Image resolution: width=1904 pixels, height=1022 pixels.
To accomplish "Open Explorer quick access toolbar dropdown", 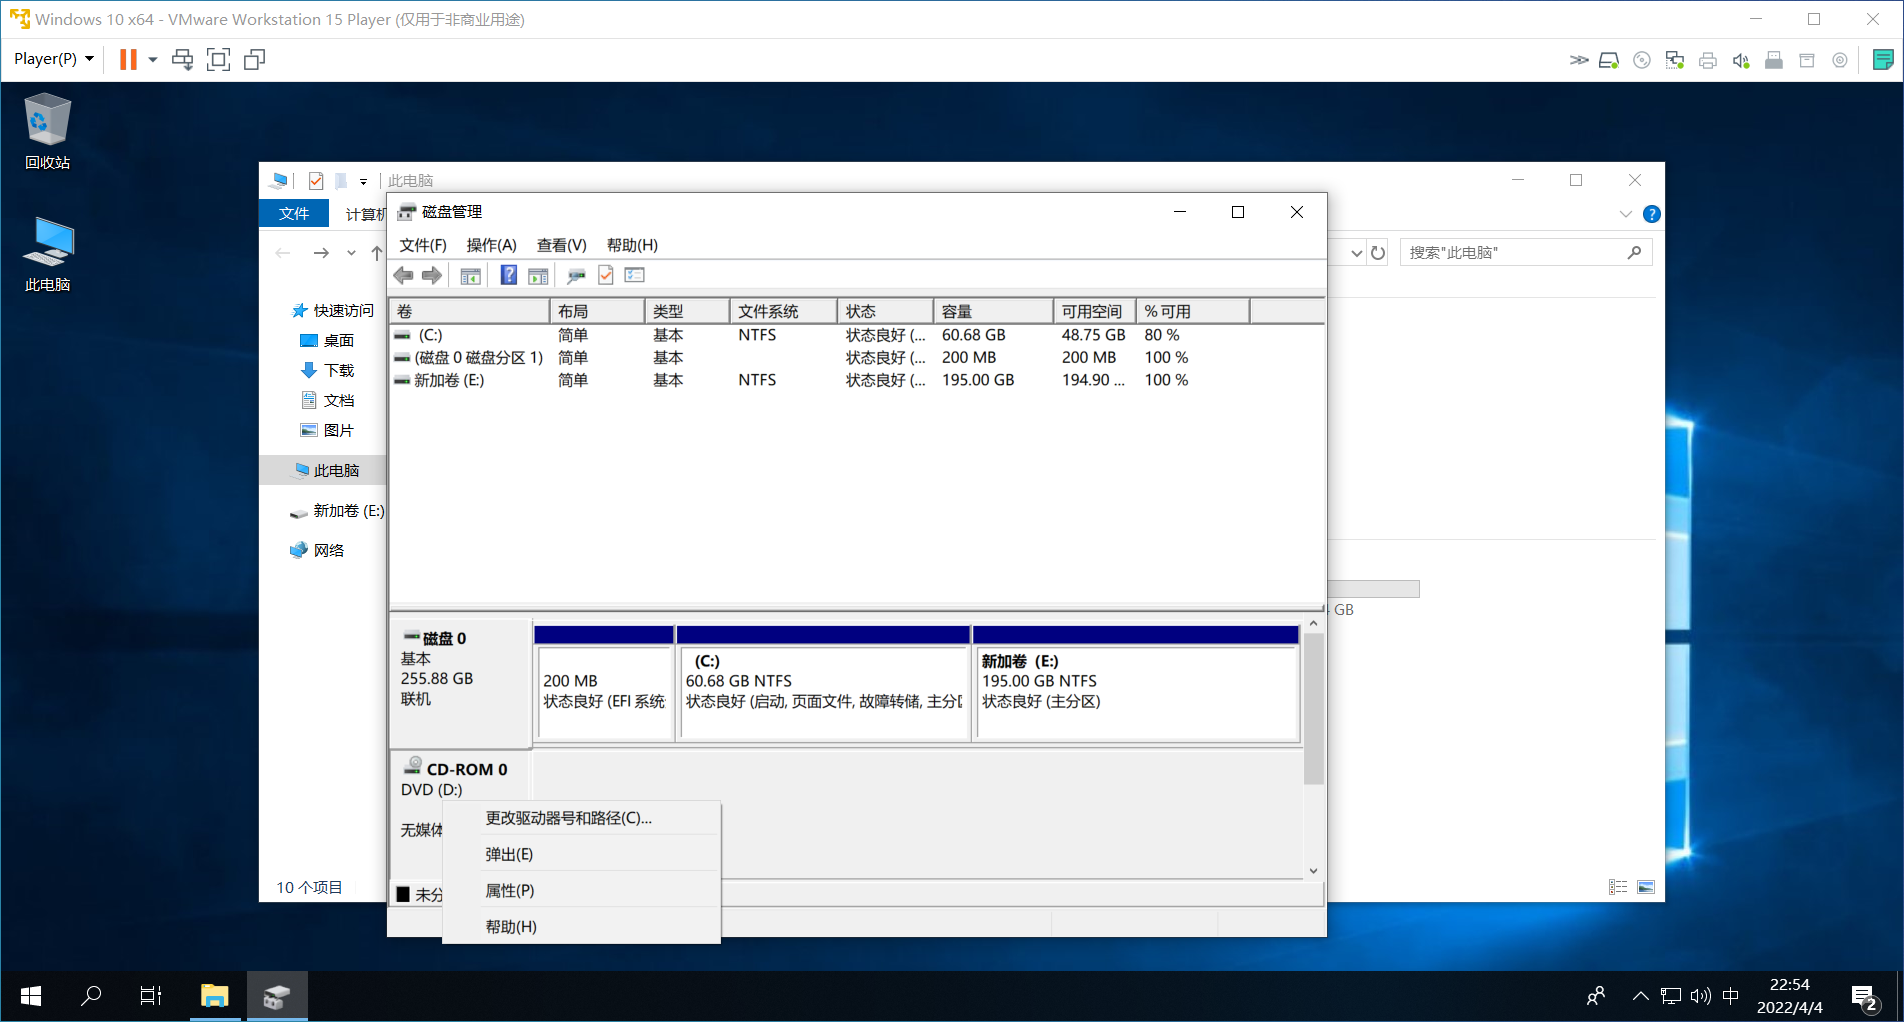I will tap(363, 181).
